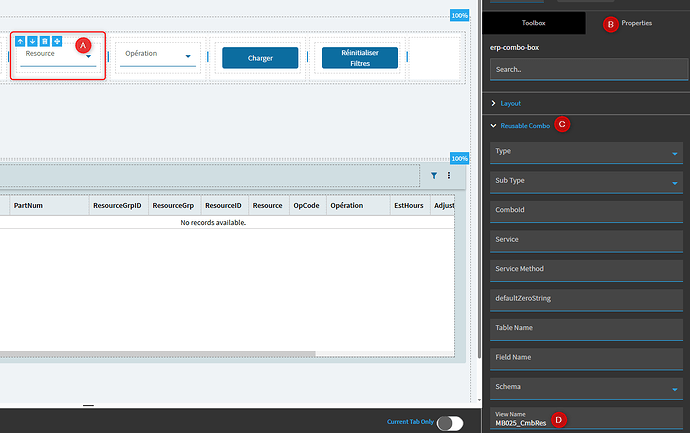Image resolution: width=690 pixels, height=433 pixels.
Task: Click the Service Method input field
Action: [586, 271]
